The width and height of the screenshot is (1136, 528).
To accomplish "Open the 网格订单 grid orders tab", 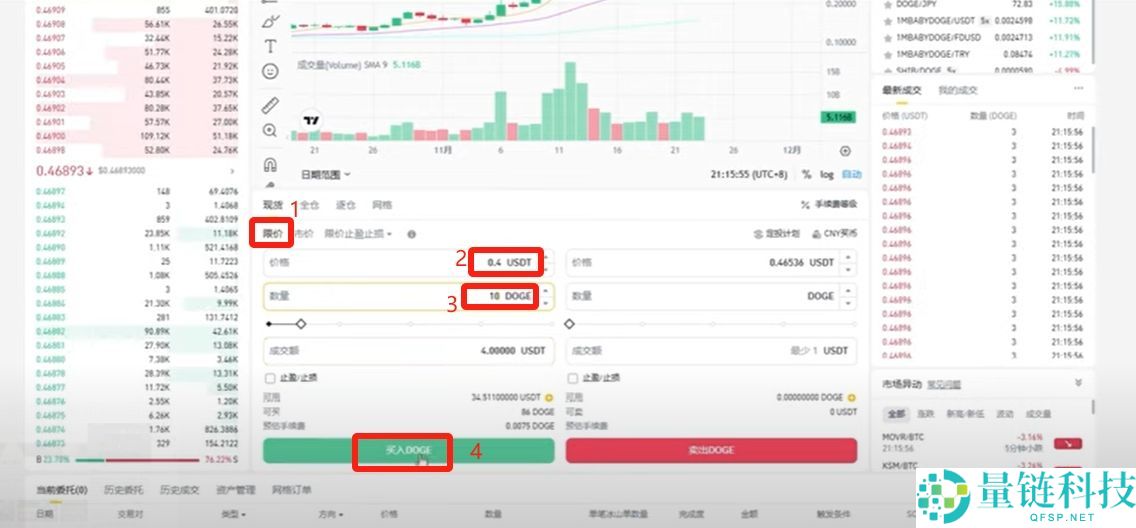I will click(x=291, y=490).
